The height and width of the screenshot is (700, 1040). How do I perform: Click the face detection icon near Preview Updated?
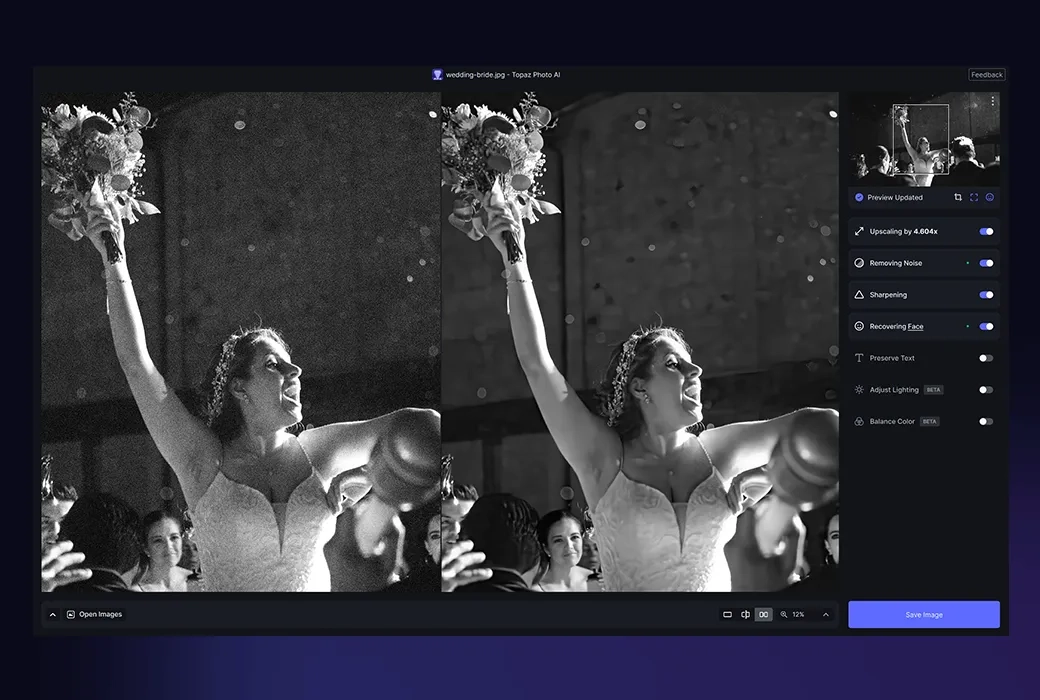point(990,197)
